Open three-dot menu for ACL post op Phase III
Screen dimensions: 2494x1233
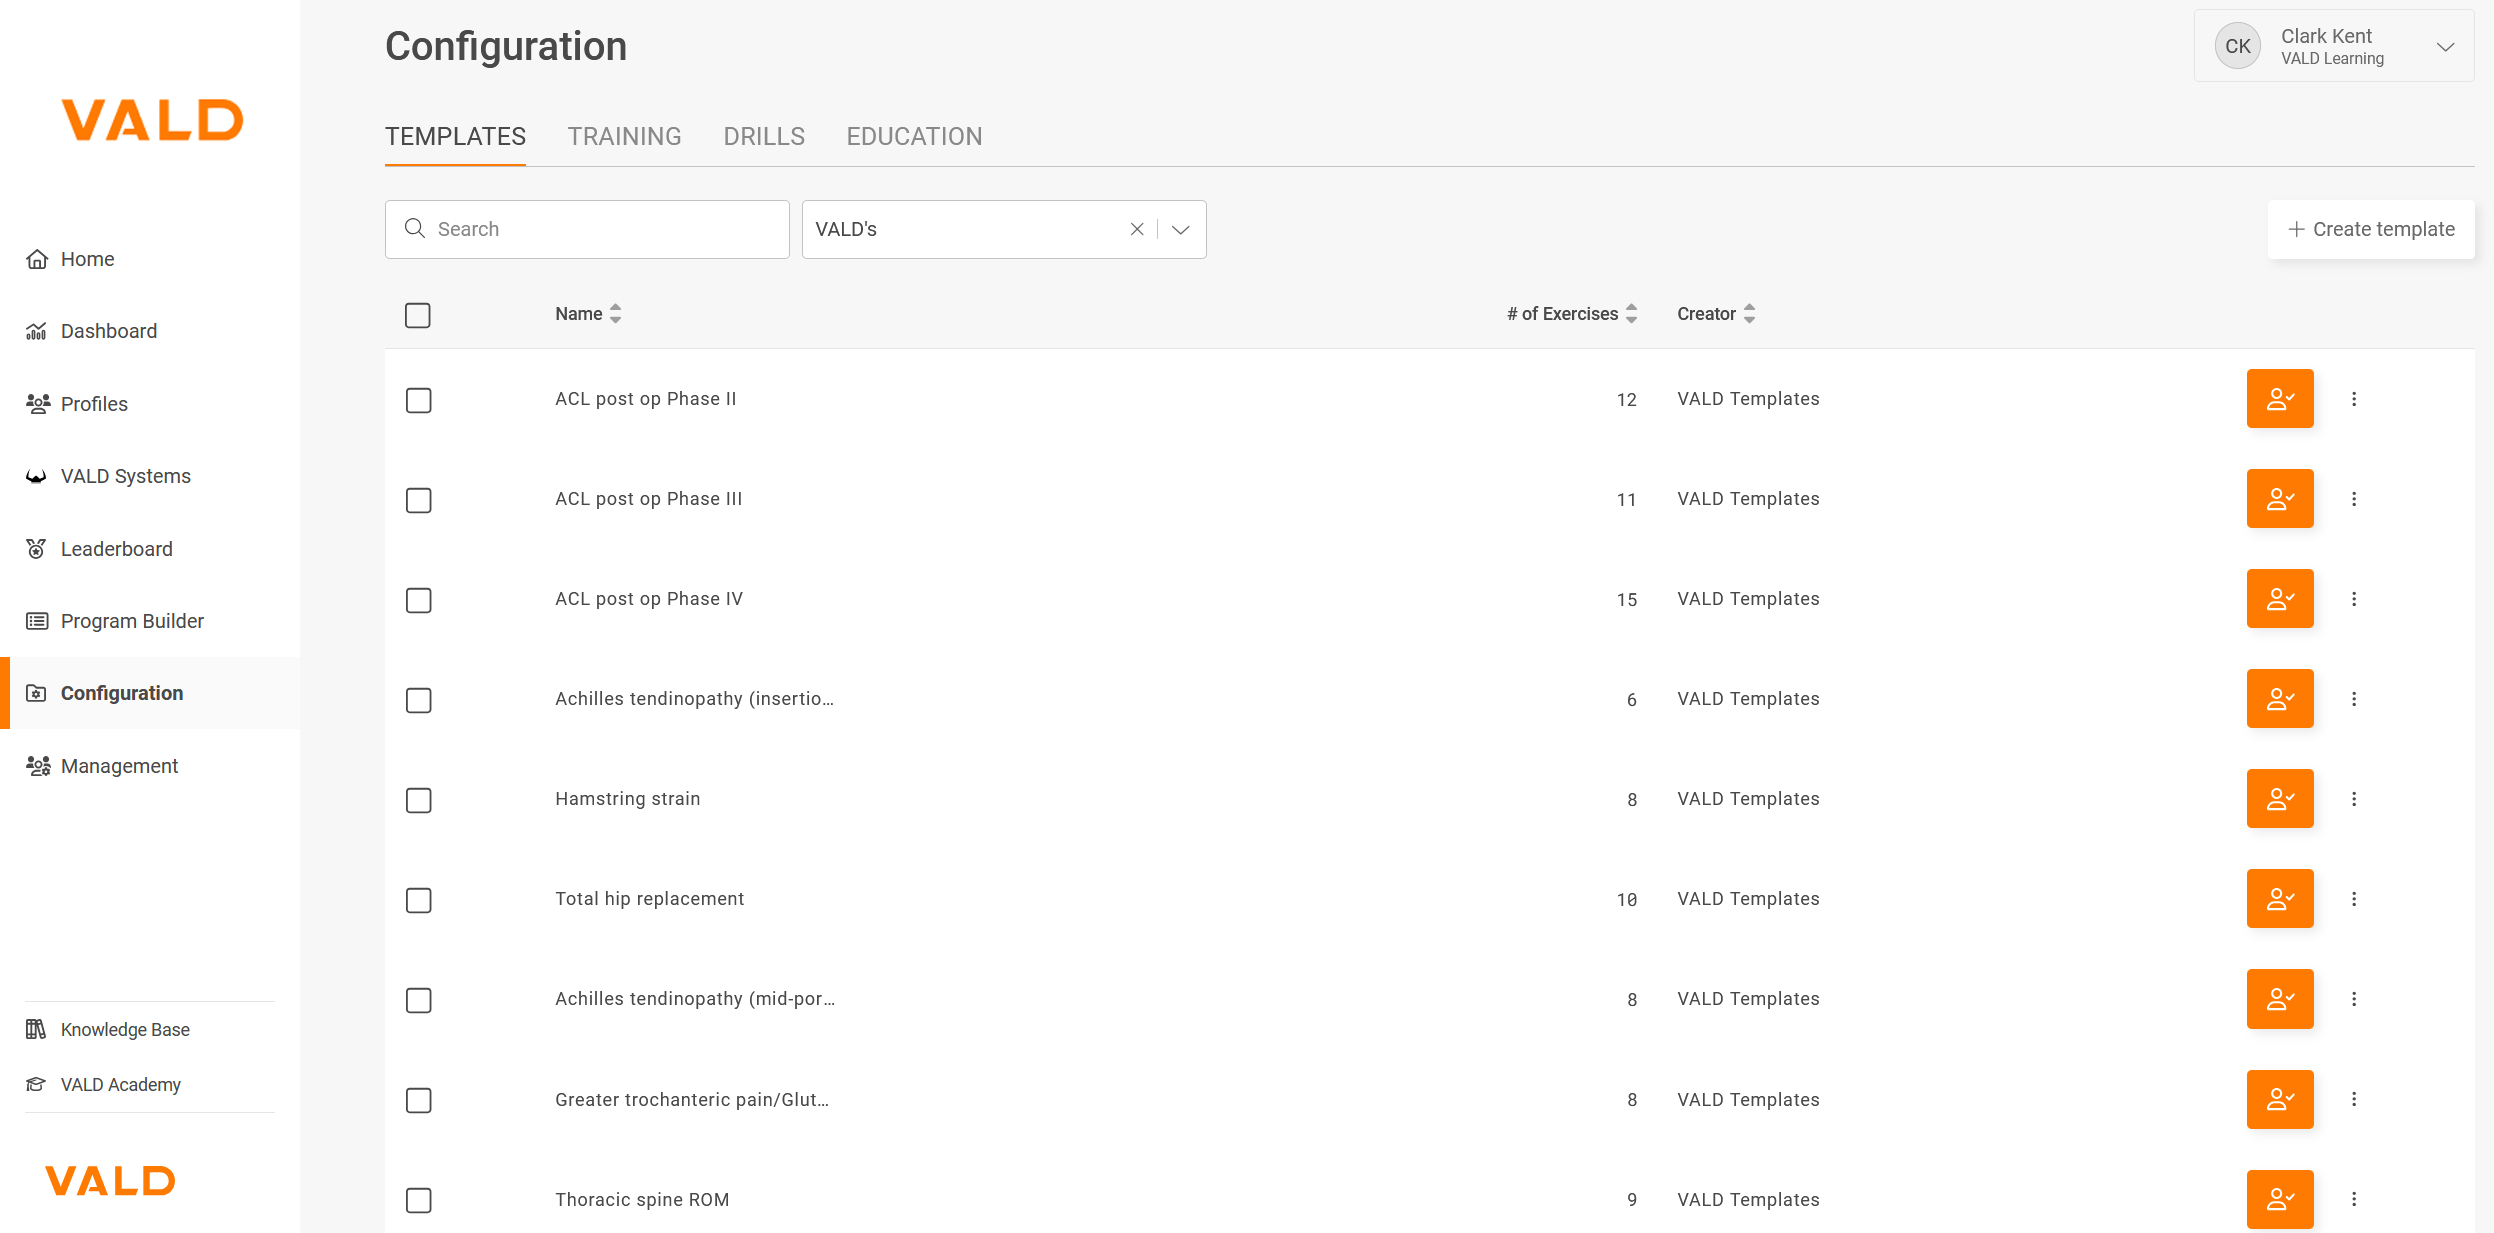(x=2353, y=499)
